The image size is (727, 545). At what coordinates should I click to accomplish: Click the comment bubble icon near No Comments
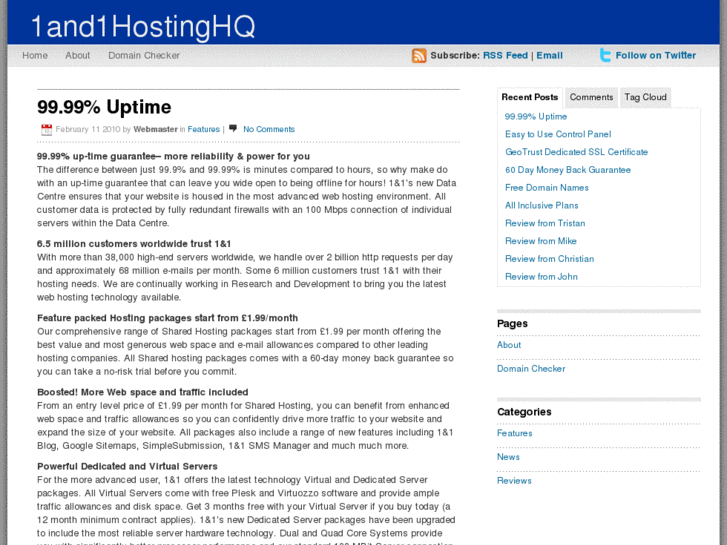coord(233,128)
